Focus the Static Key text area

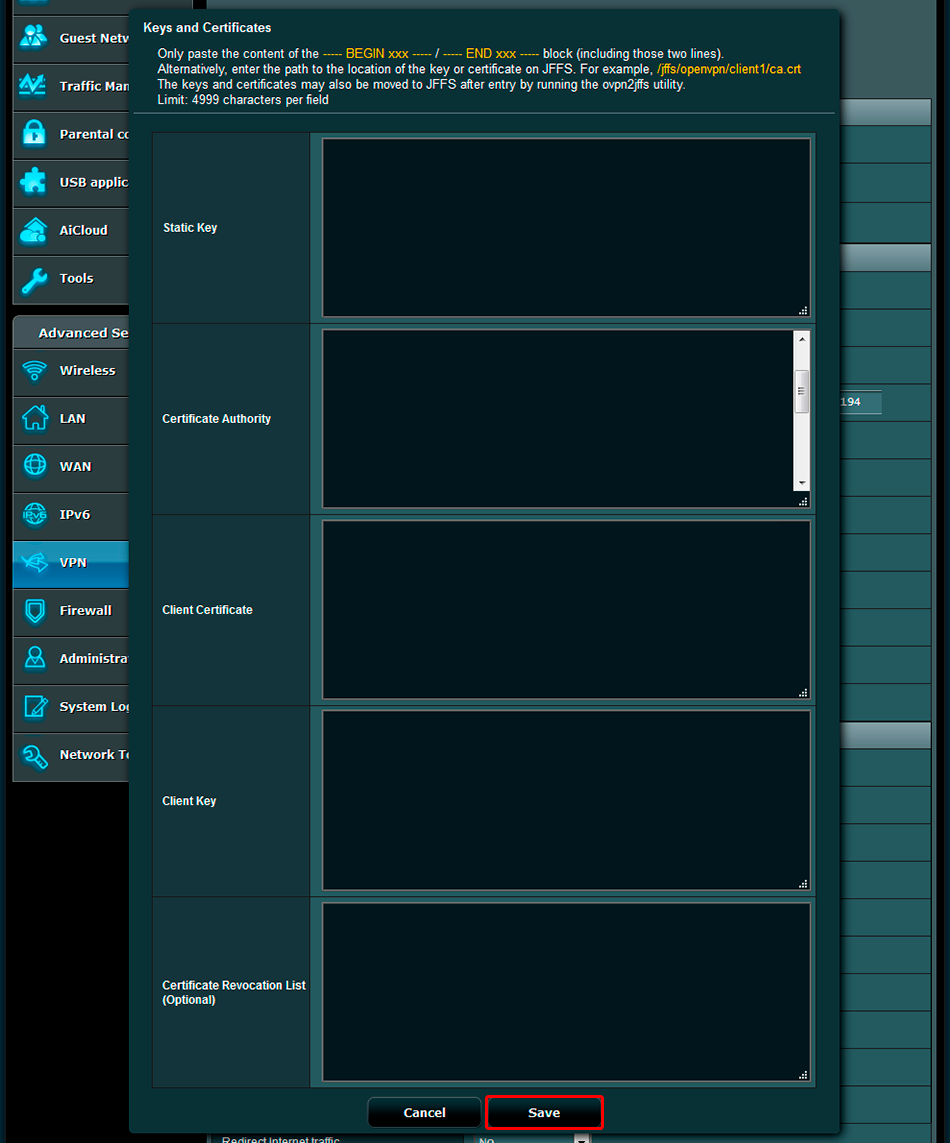tap(565, 228)
